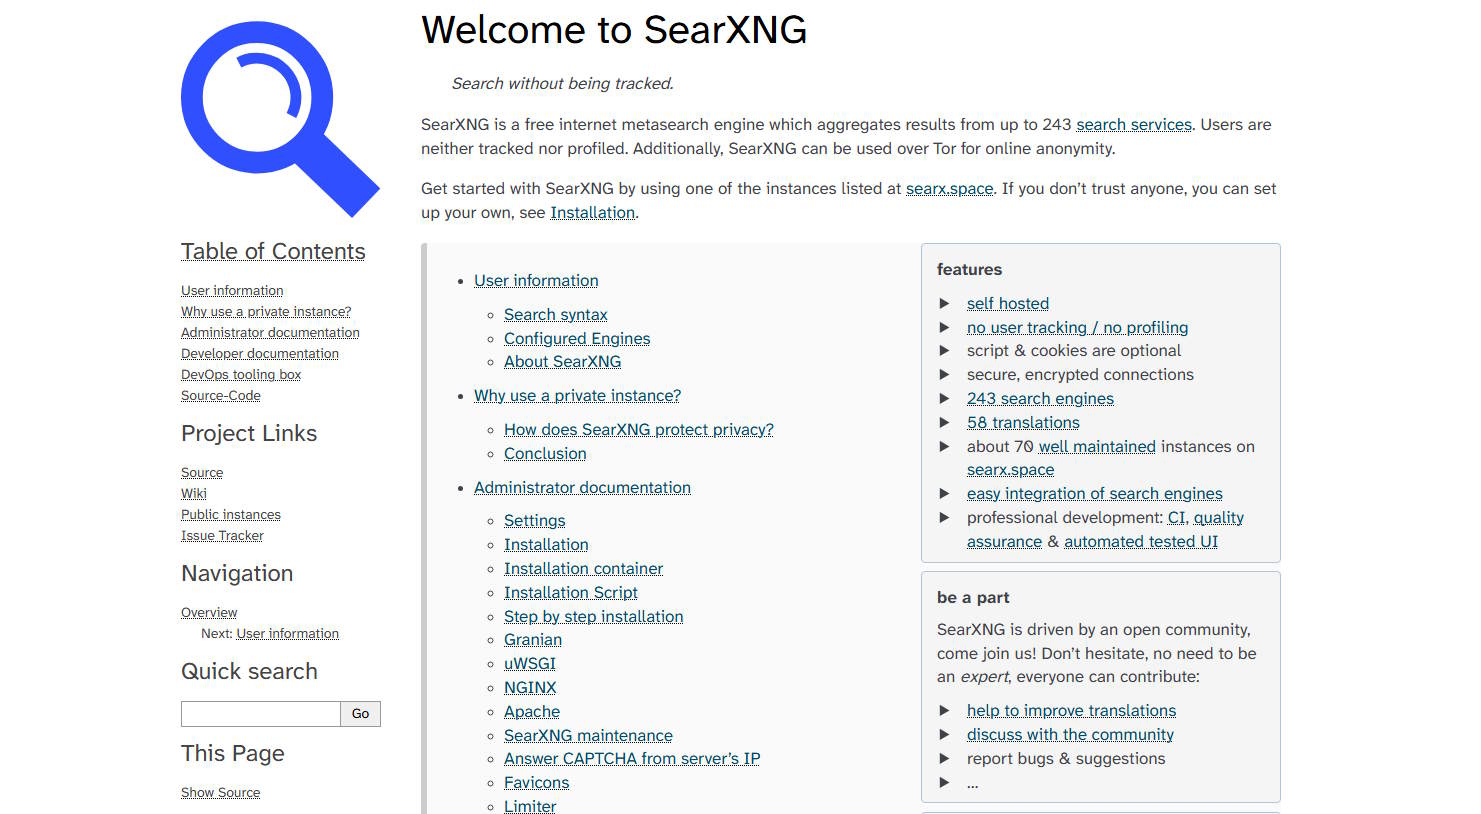Click 'report bugs & suggestions' text
This screenshot has width=1481, height=814.
1066,759
